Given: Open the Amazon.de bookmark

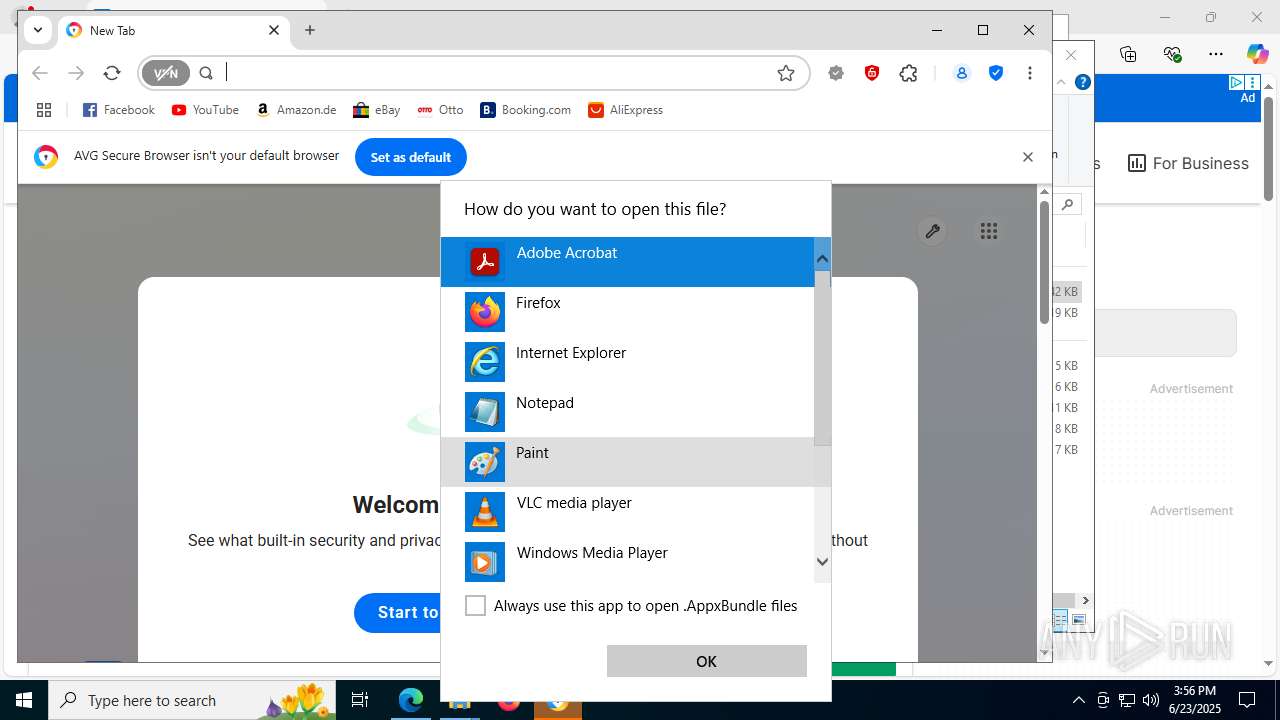Looking at the screenshot, I should click(x=296, y=110).
